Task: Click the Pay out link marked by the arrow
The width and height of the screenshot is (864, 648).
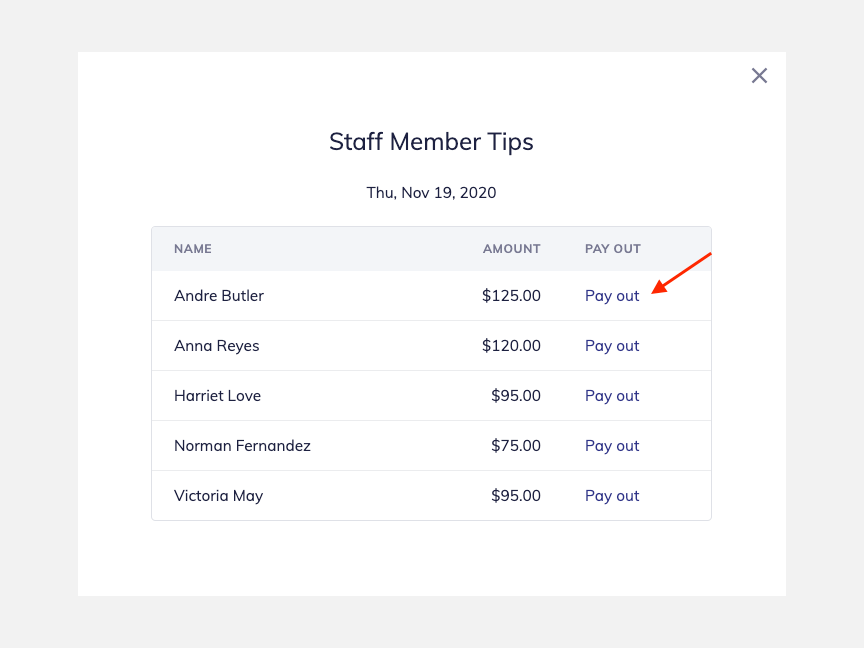Action: [x=612, y=295]
